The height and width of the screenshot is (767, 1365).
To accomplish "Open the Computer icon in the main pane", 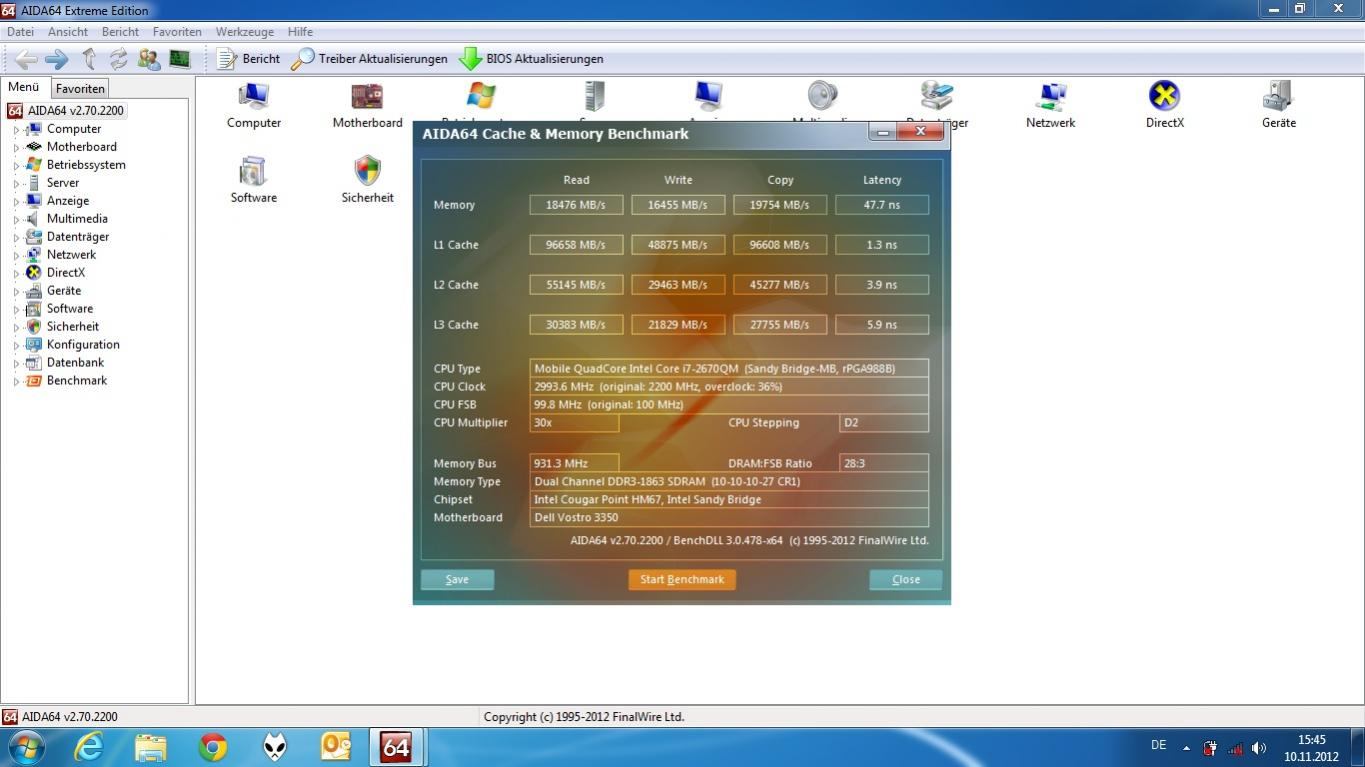I will (254, 105).
